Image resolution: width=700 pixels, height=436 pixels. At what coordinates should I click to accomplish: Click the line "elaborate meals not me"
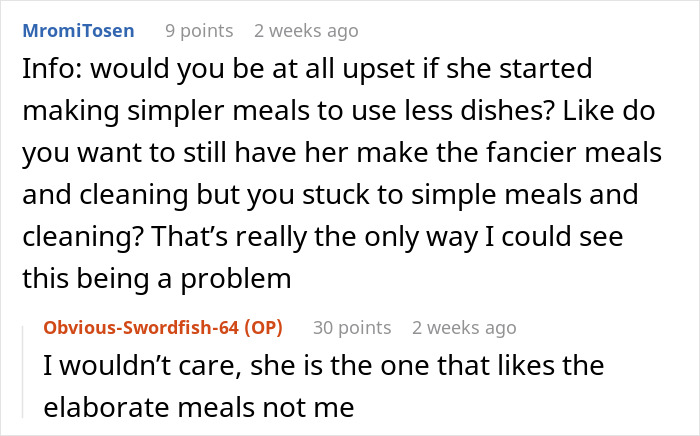(200, 408)
